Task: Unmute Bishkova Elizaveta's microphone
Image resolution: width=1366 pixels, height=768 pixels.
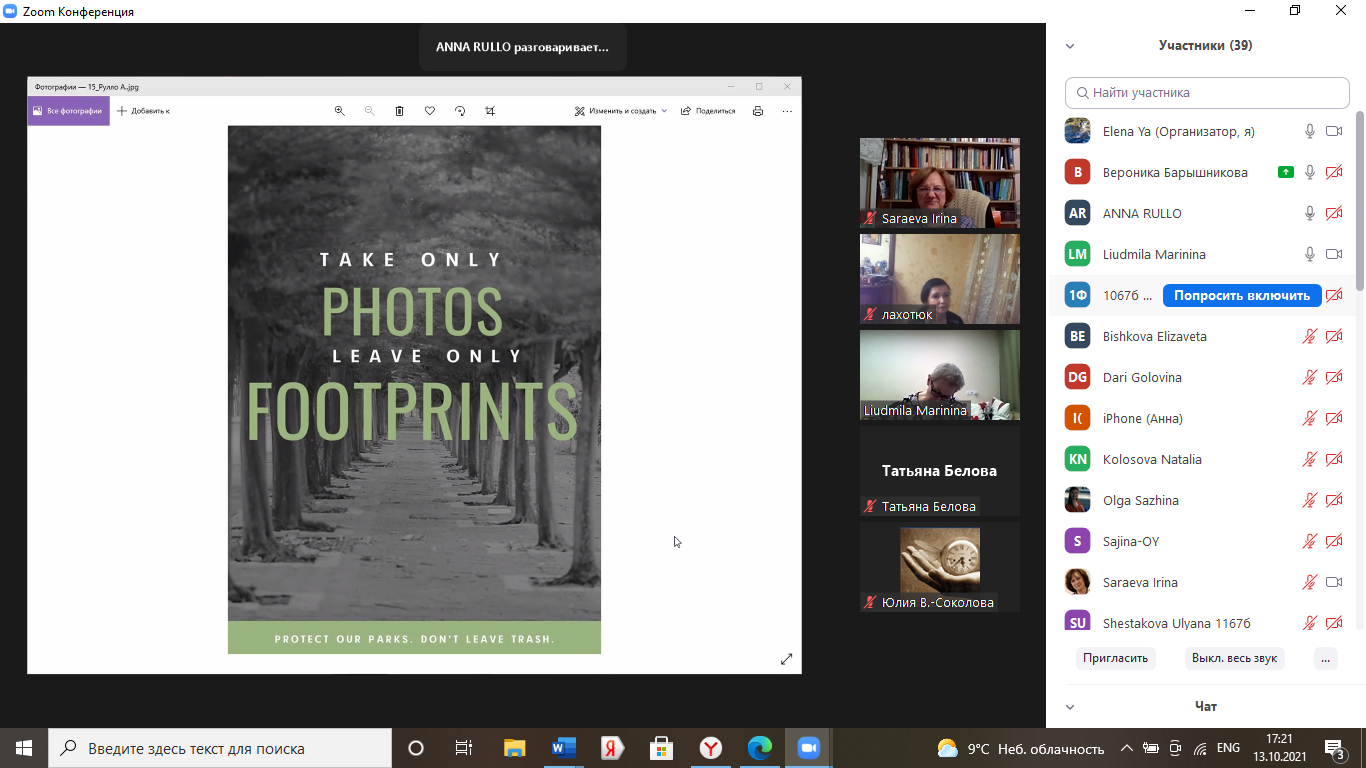Action: (x=1309, y=336)
